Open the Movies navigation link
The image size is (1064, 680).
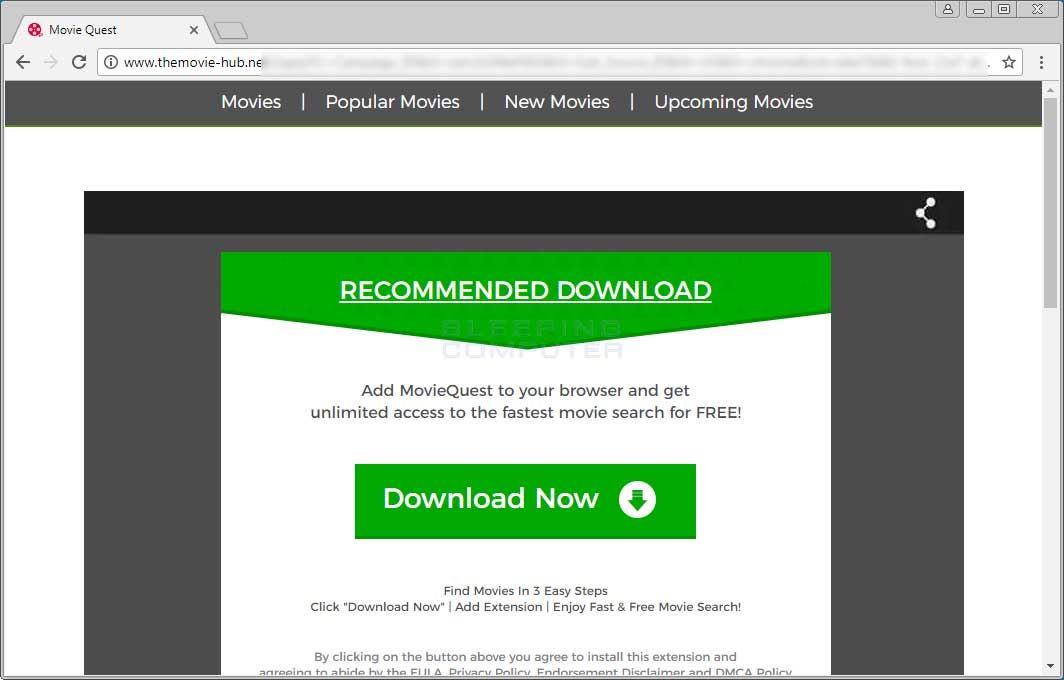[251, 102]
